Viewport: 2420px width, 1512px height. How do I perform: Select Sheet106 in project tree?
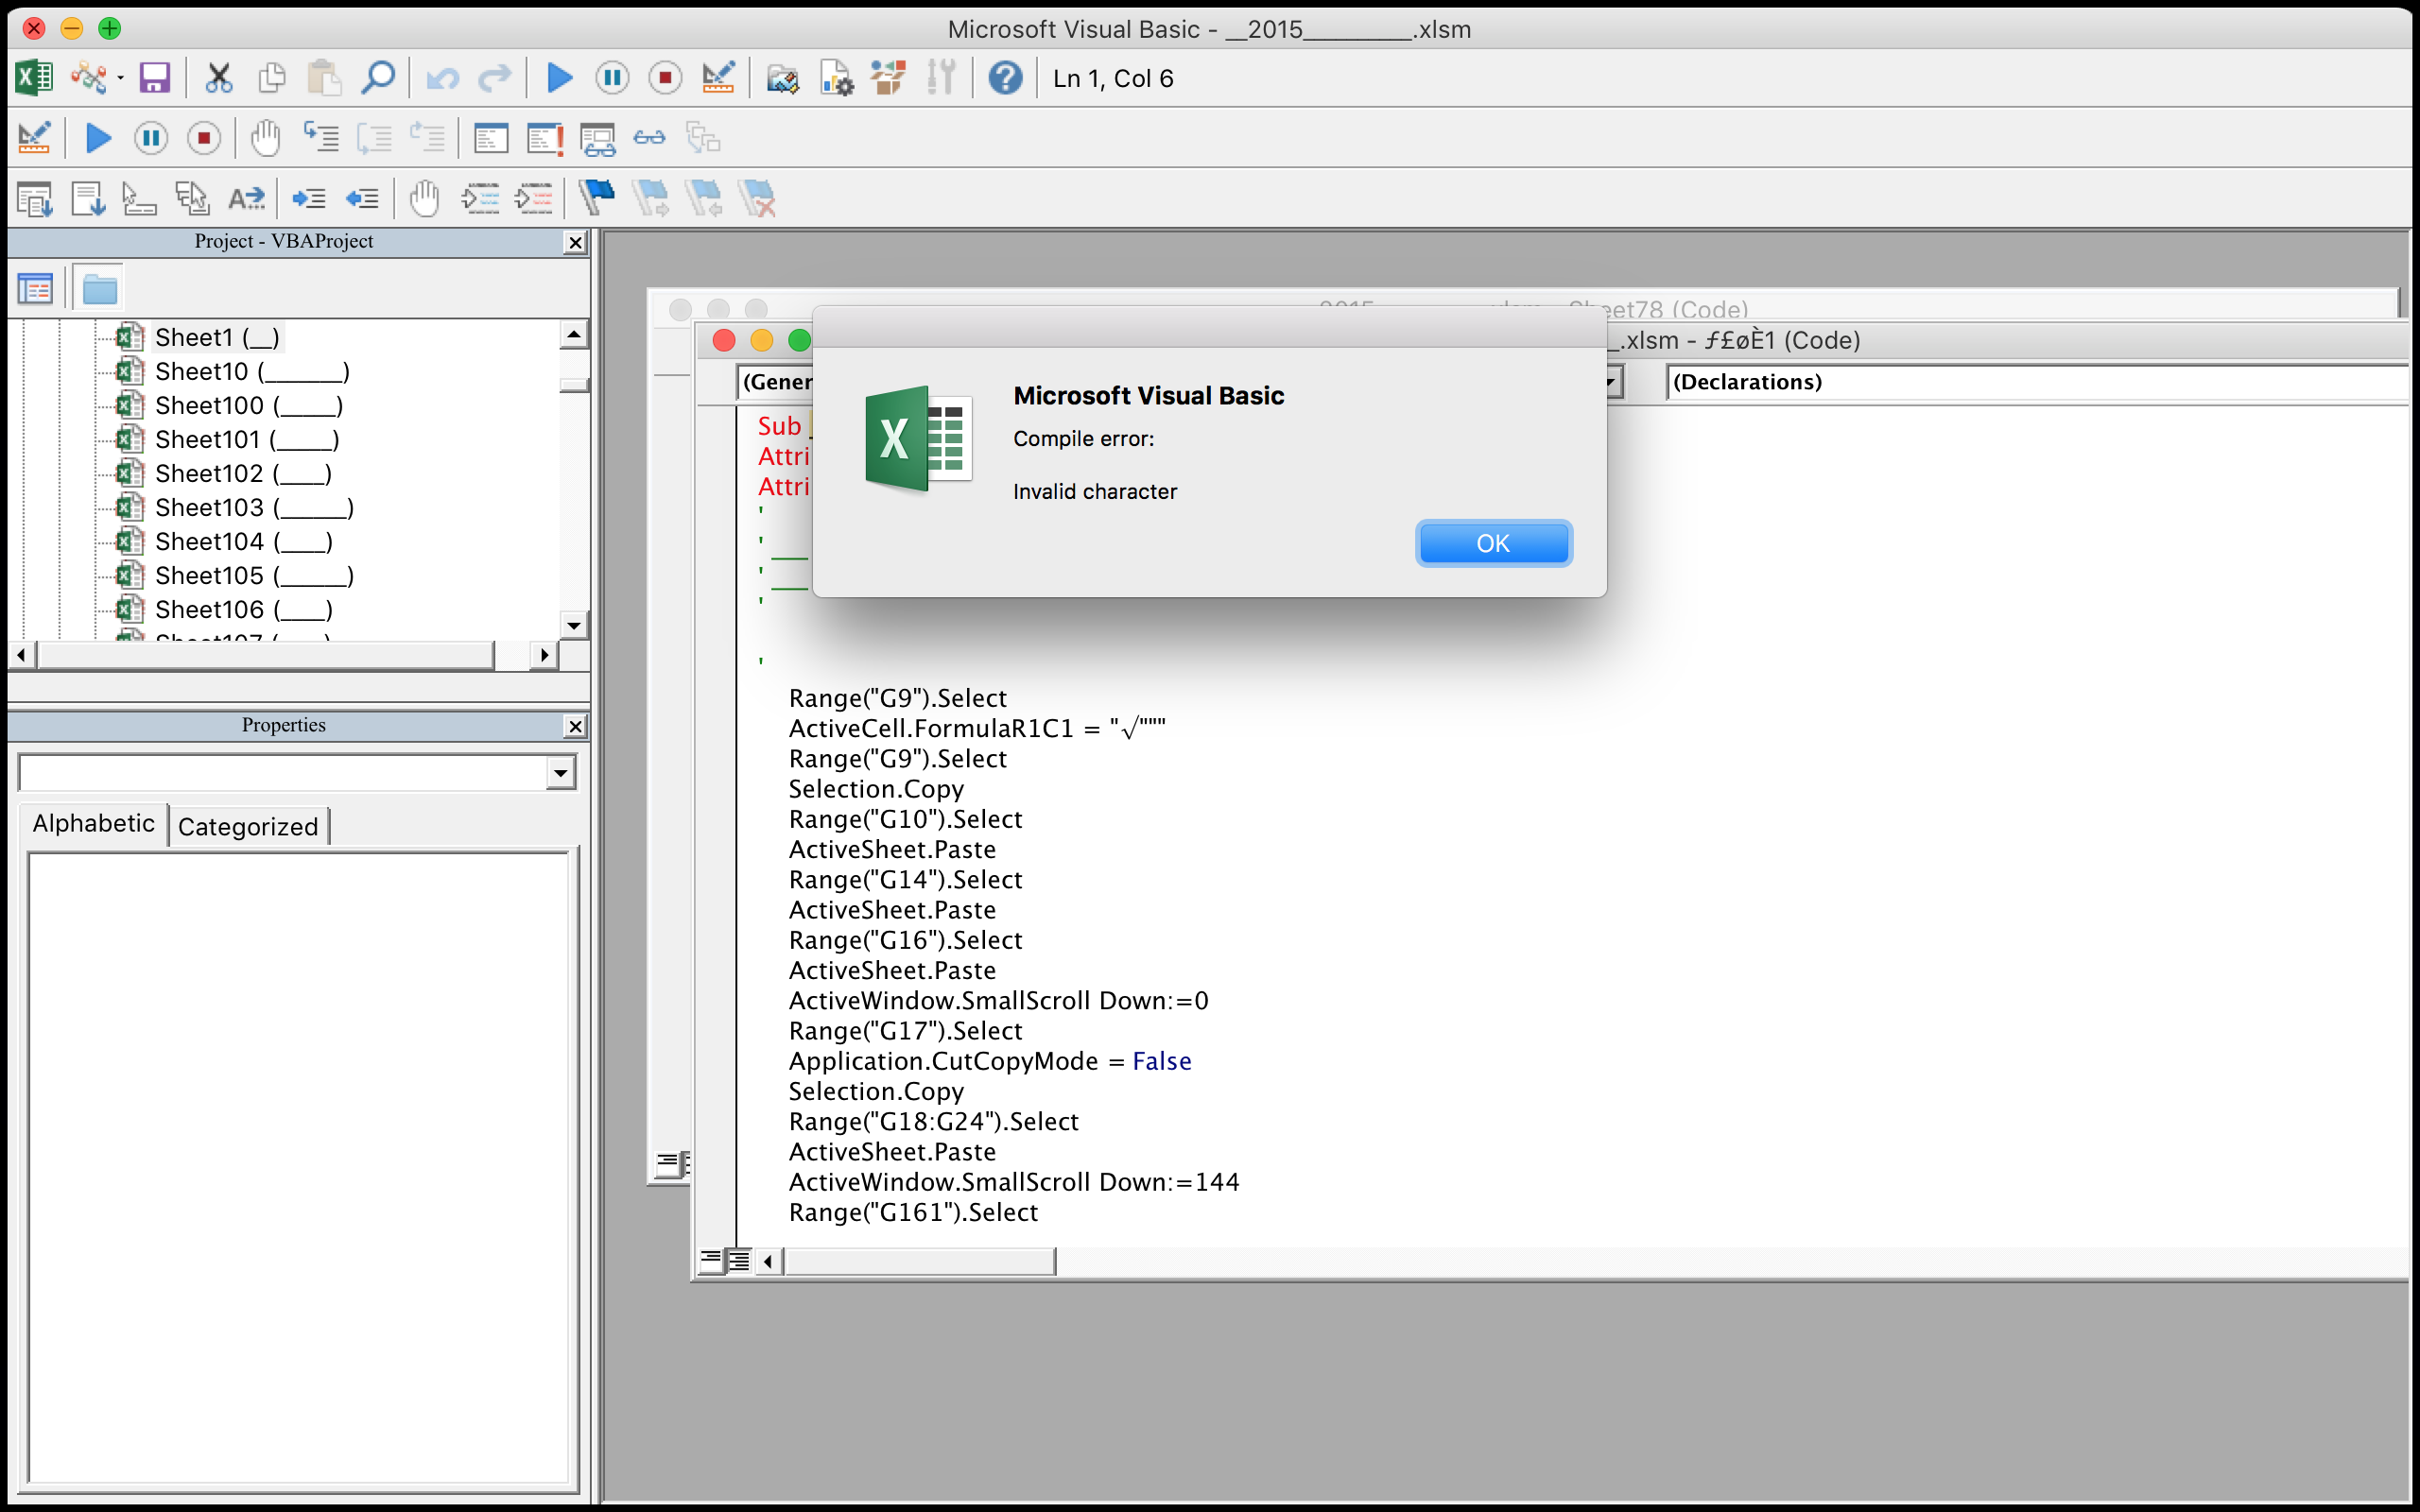pos(244,609)
